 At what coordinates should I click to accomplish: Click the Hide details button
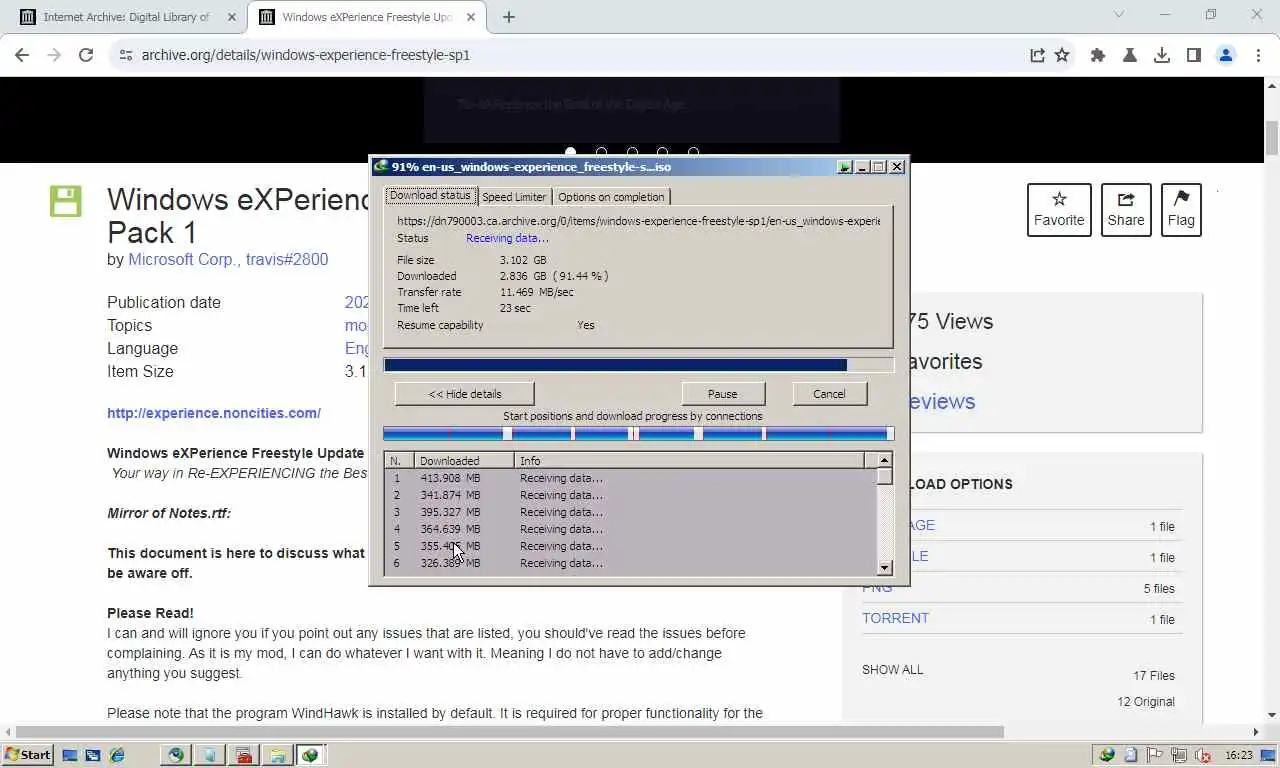[x=465, y=394]
